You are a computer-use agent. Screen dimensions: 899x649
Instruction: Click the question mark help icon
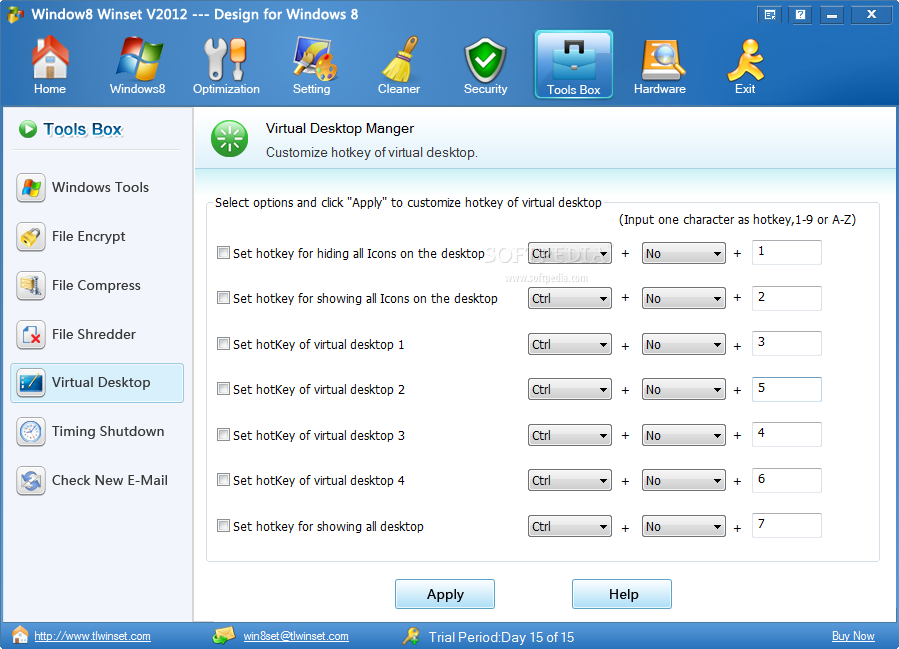(x=800, y=15)
